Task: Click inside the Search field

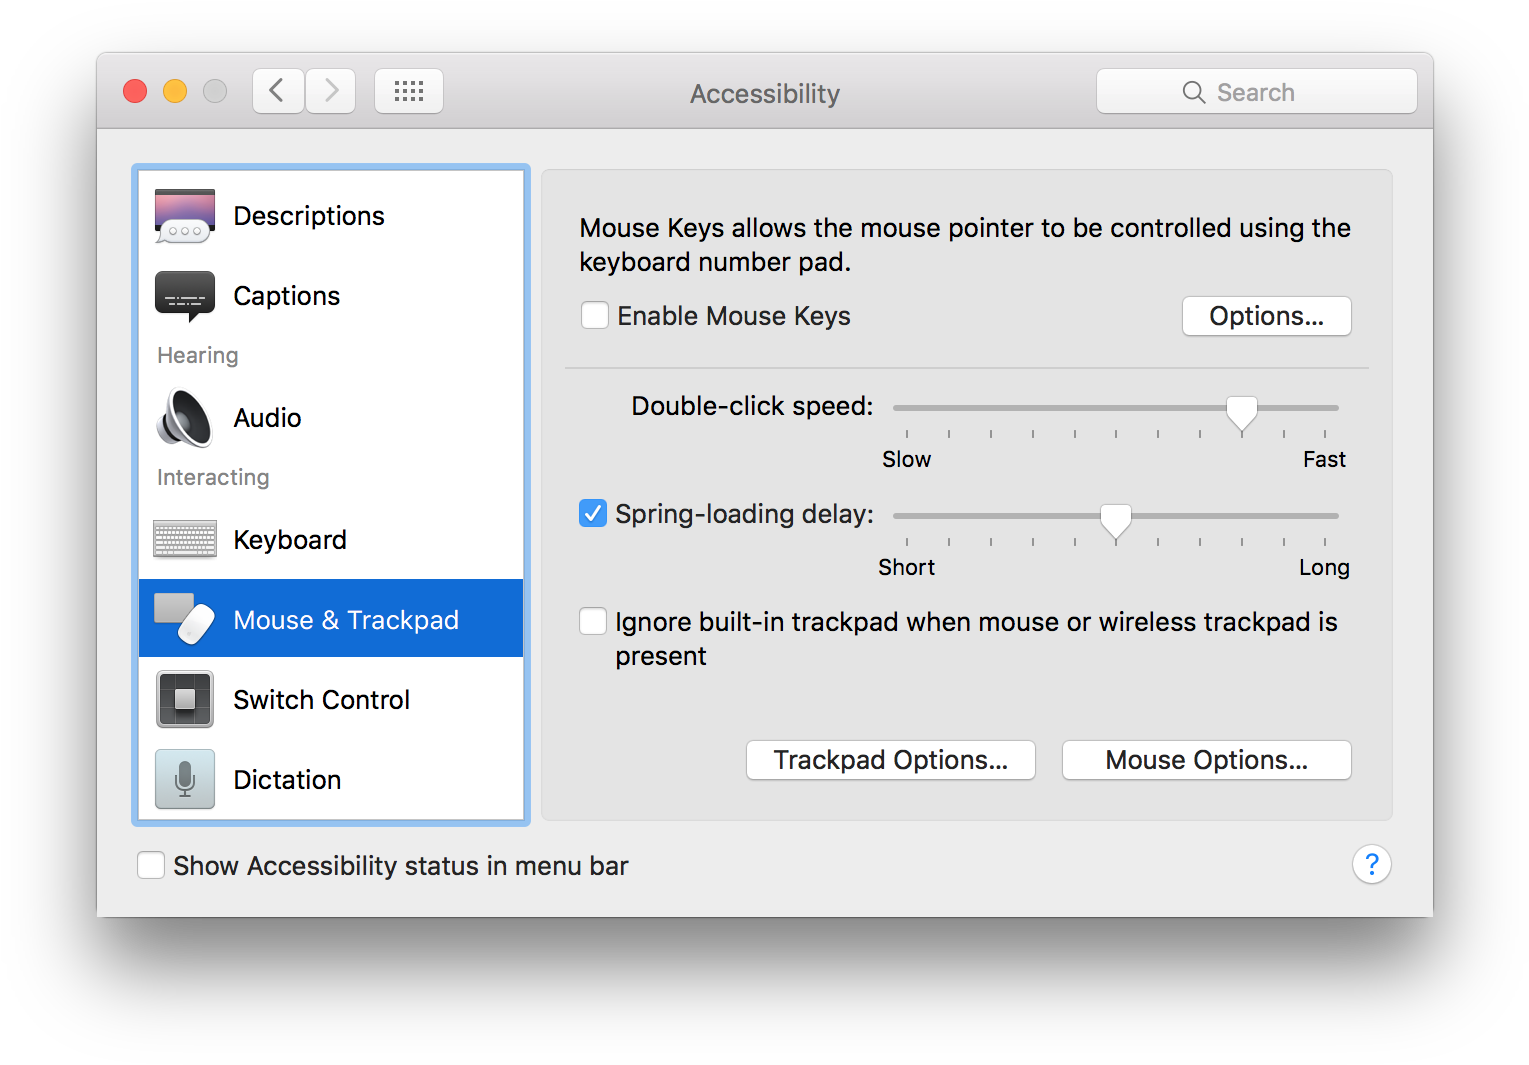Action: click(x=1256, y=91)
